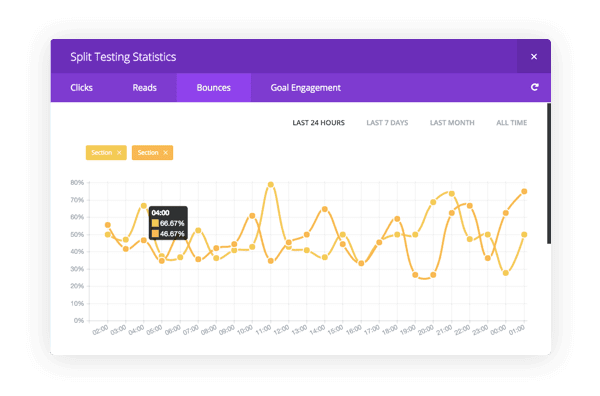Click the yellow Section legend label
Screen dimensions: 600x396
click(x=101, y=153)
